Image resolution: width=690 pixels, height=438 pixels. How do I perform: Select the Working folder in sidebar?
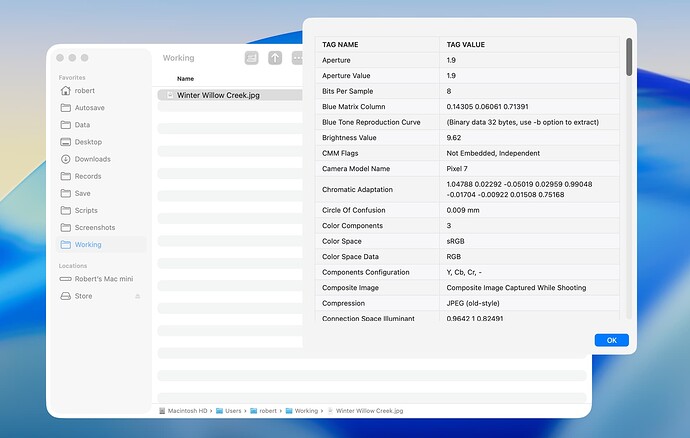click(101, 245)
